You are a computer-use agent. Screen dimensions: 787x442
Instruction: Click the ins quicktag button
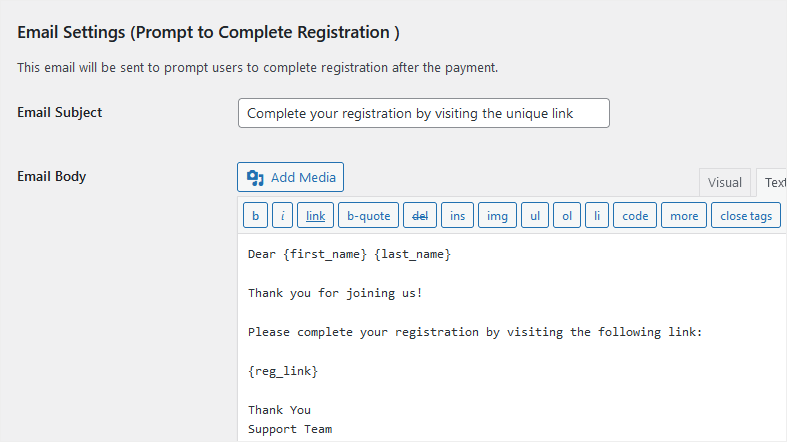(457, 215)
